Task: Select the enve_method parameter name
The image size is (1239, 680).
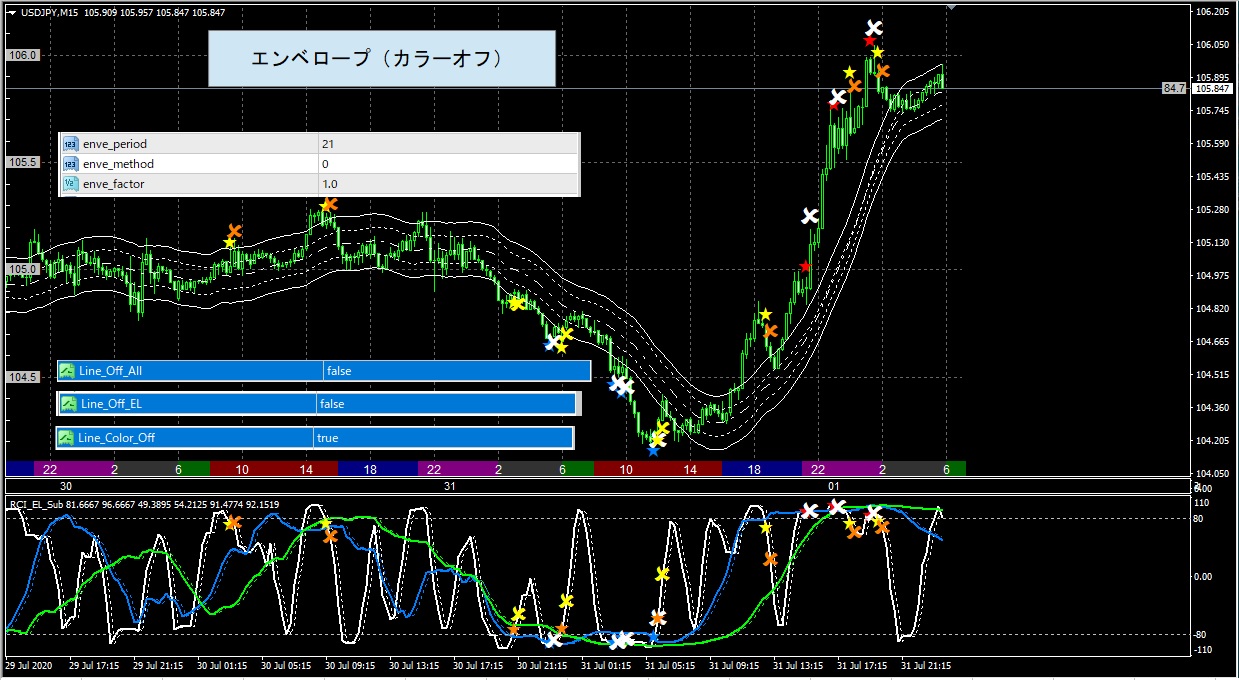Action: pyautogui.click(x=119, y=164)
